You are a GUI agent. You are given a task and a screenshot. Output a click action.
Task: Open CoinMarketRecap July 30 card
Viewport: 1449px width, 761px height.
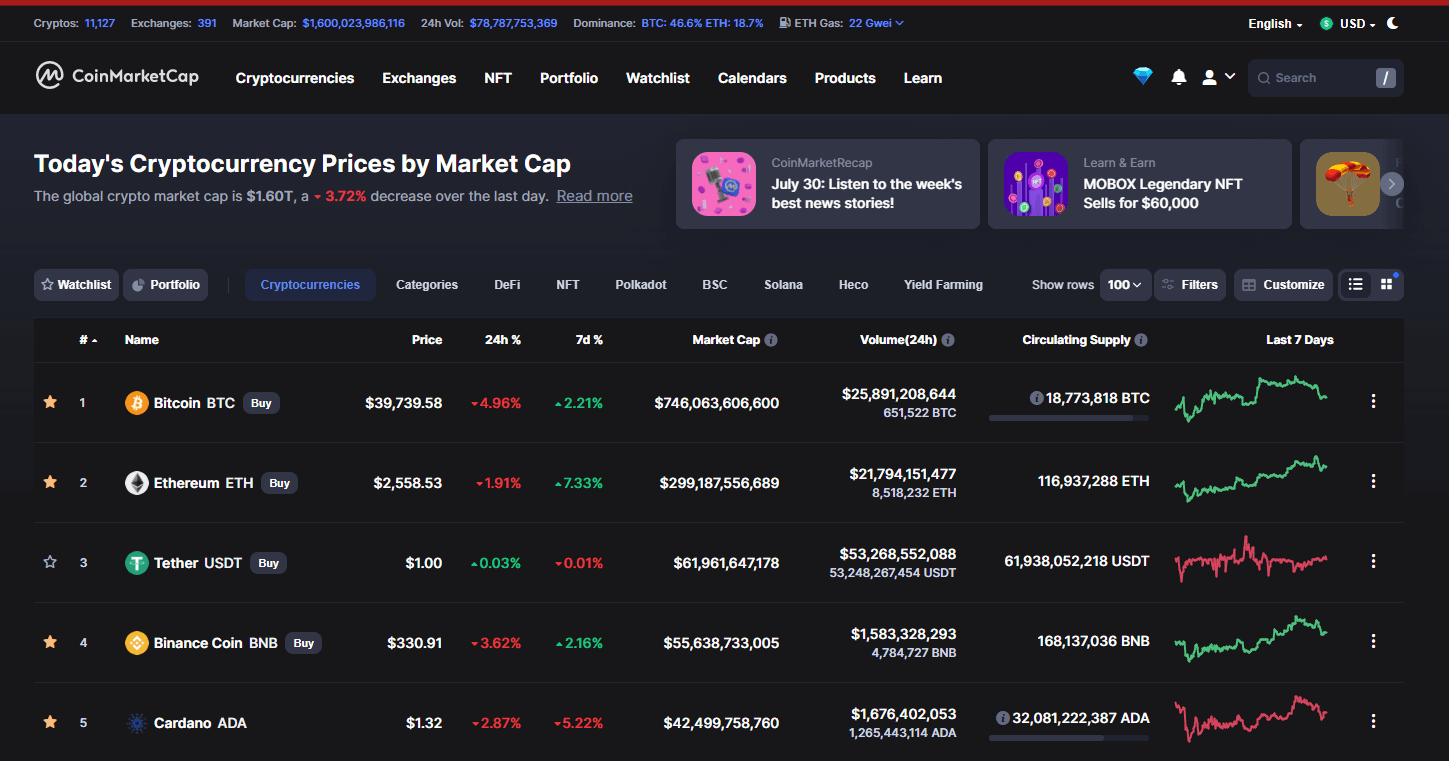pyautogui.click(x=828, y=184)
